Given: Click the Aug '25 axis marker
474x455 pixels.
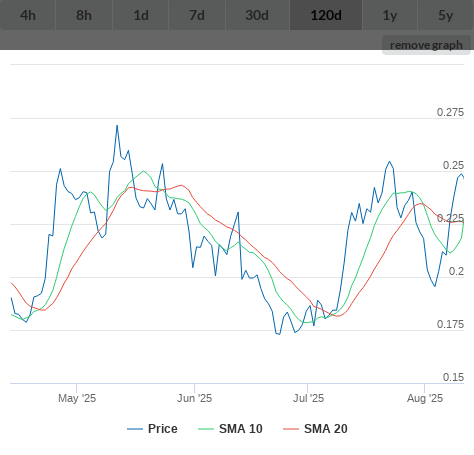Looking at the screenshot, I should [x=425, y=398].
